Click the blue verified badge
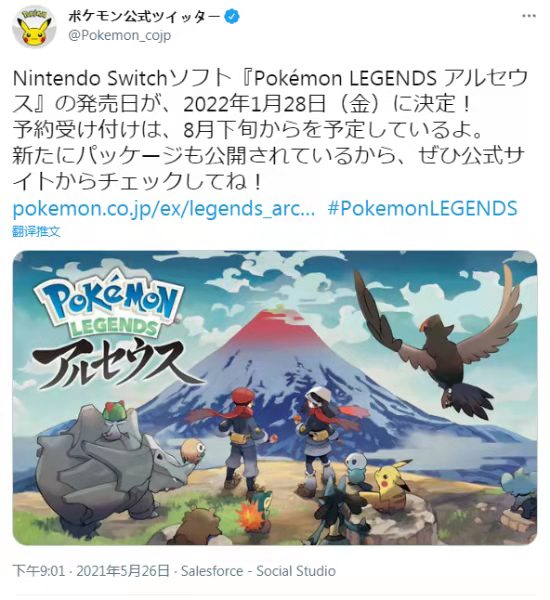 tap(232, 16)
